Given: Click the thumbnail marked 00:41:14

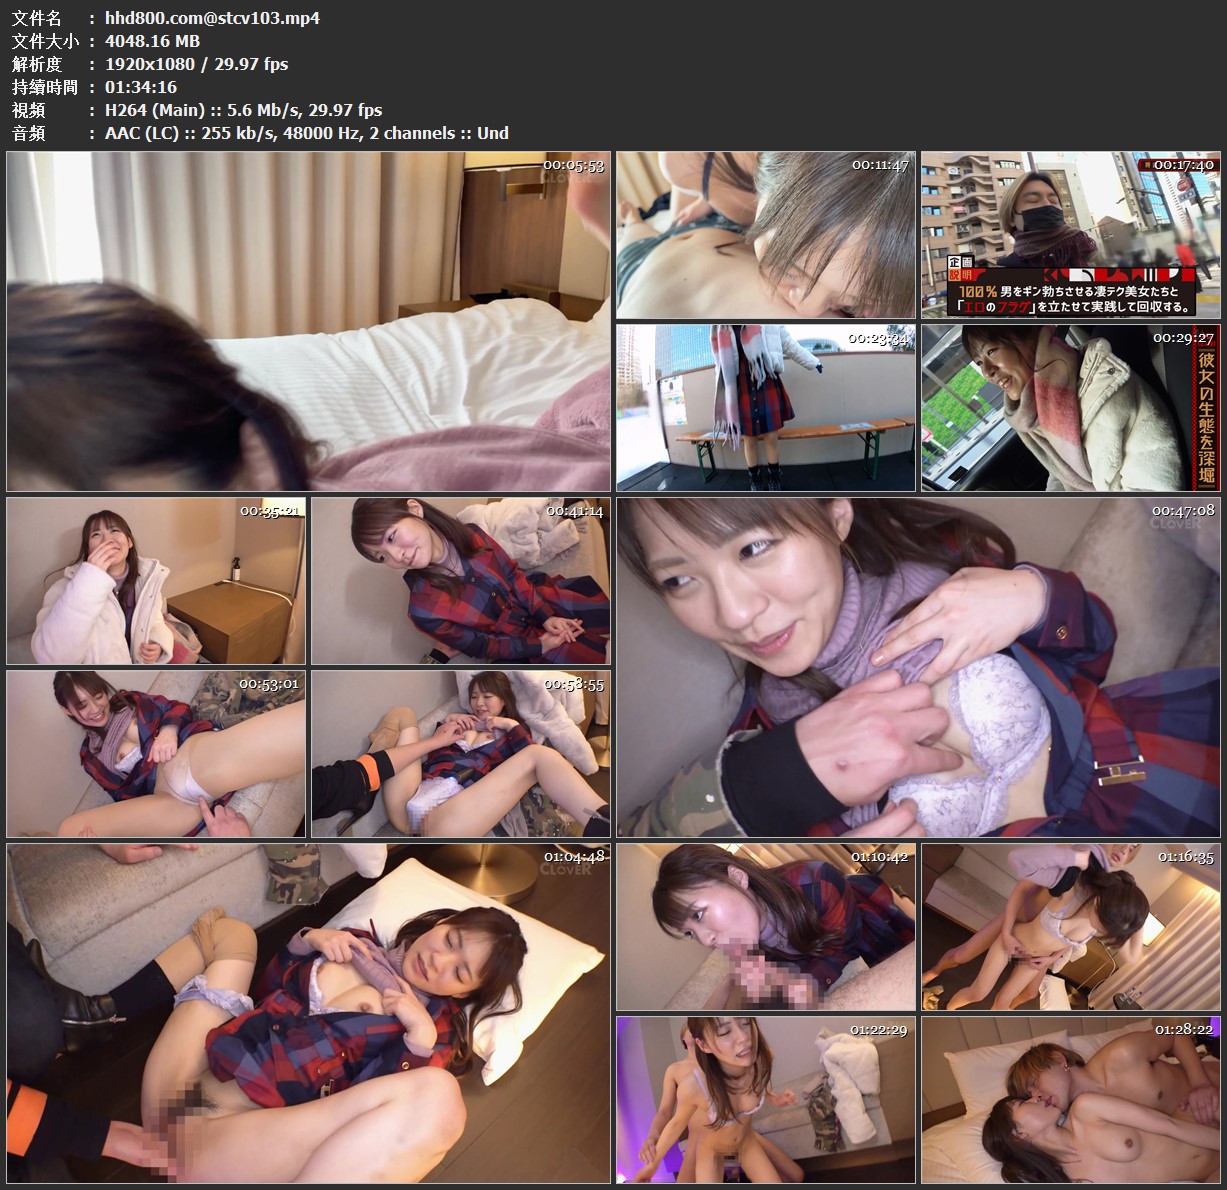Looking at the screenshot, I should (x=460, y=581).
